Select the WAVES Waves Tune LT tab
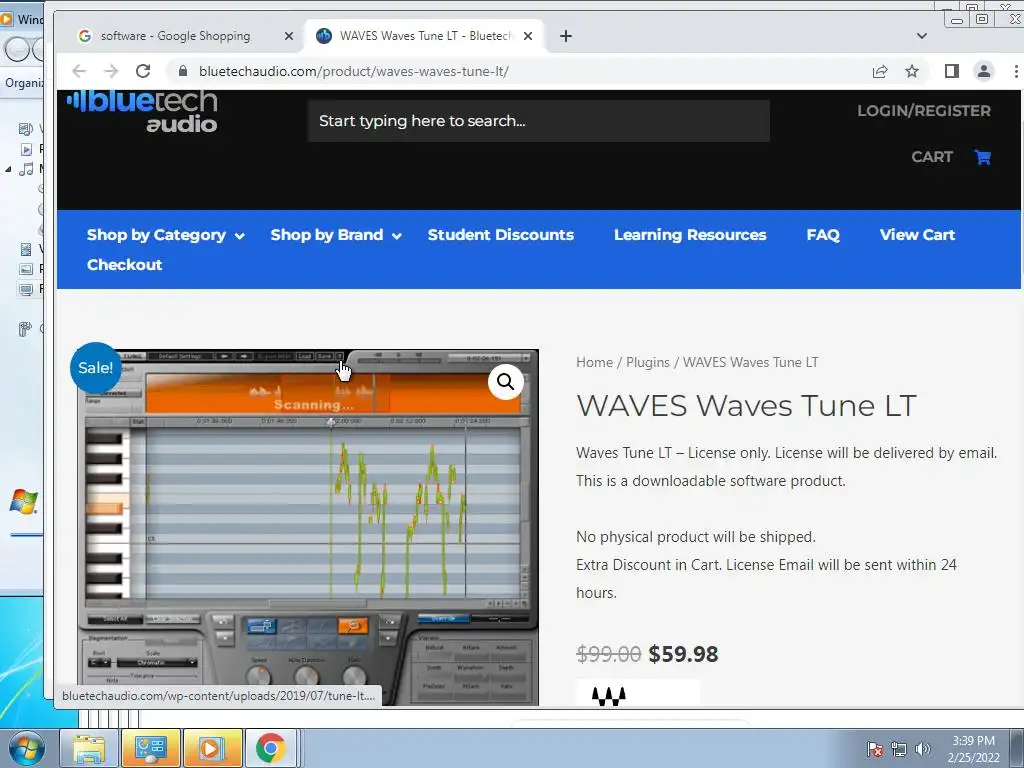Viewport: 1024px width, 768px height. point(424,36)
